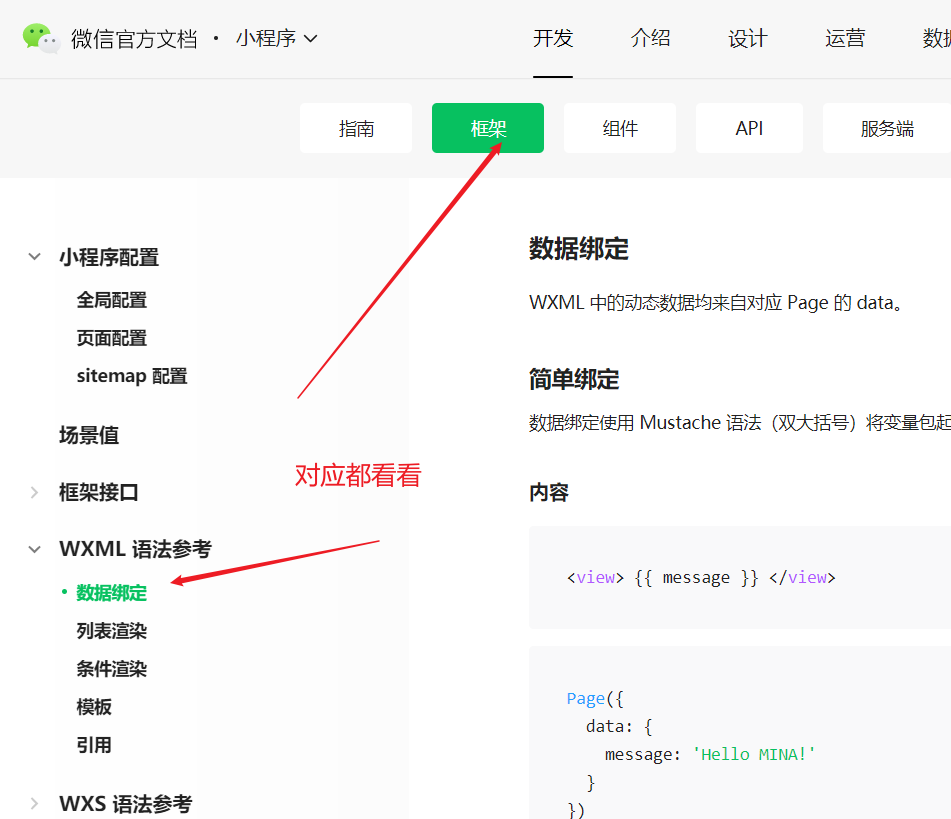Select the 框架 tab button
The height and width of the screenshot is (819, 951).
tap(487, 128)
